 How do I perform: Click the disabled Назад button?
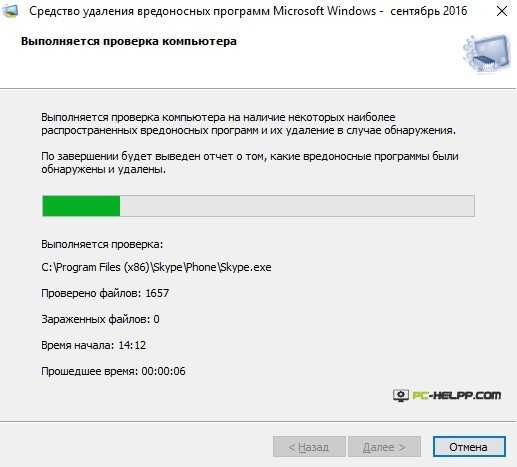pos(309,447)
